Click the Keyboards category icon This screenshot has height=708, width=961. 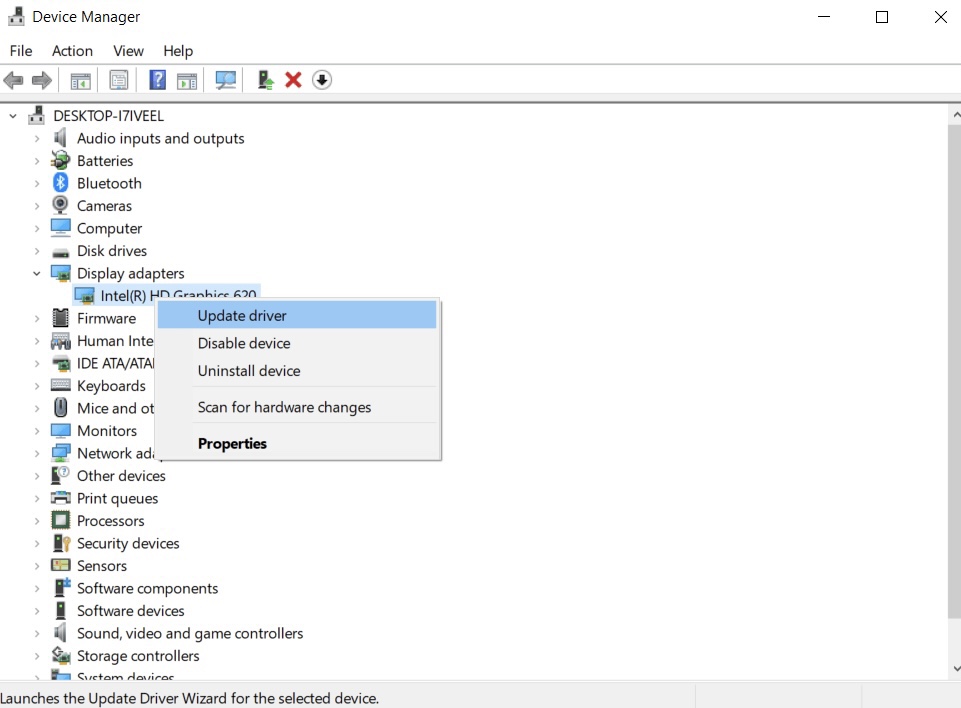pos(61,385)
